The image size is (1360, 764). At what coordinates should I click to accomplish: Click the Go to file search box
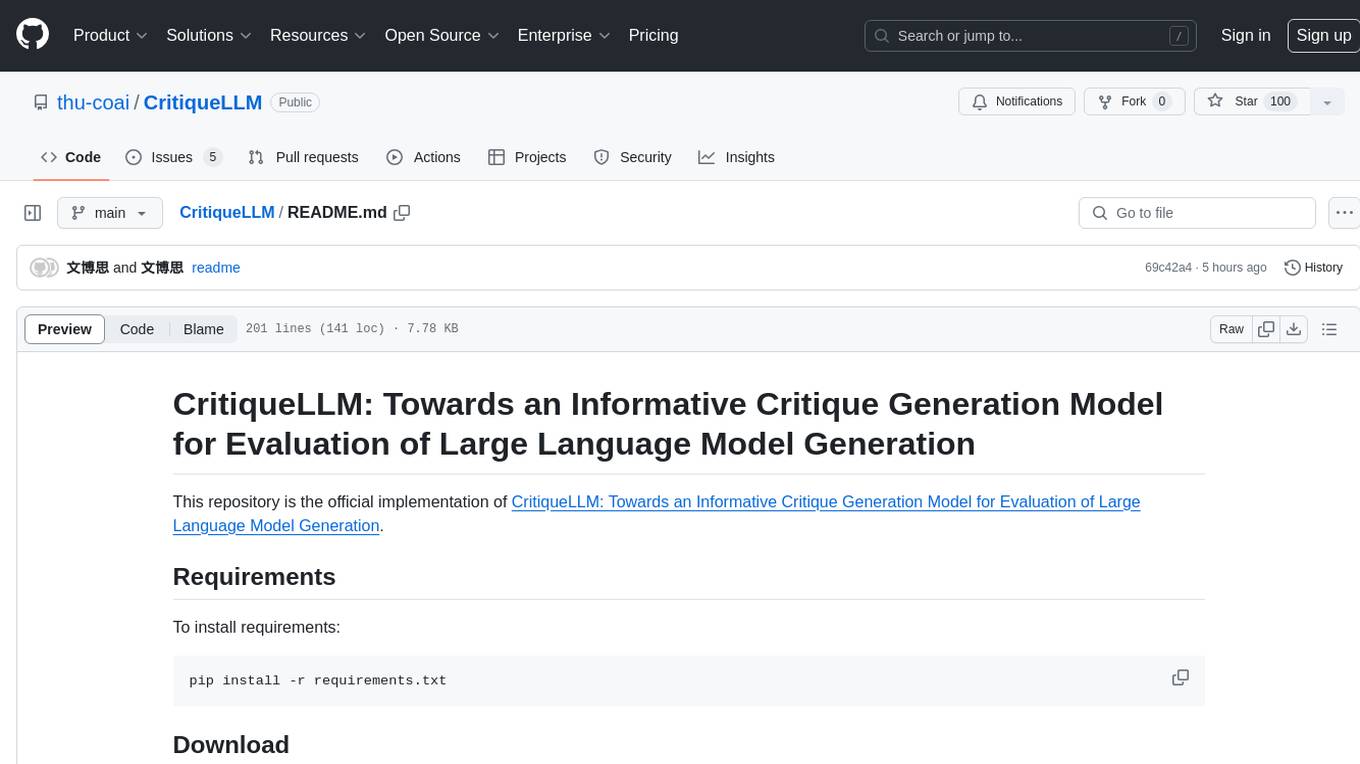[1197, 213]
